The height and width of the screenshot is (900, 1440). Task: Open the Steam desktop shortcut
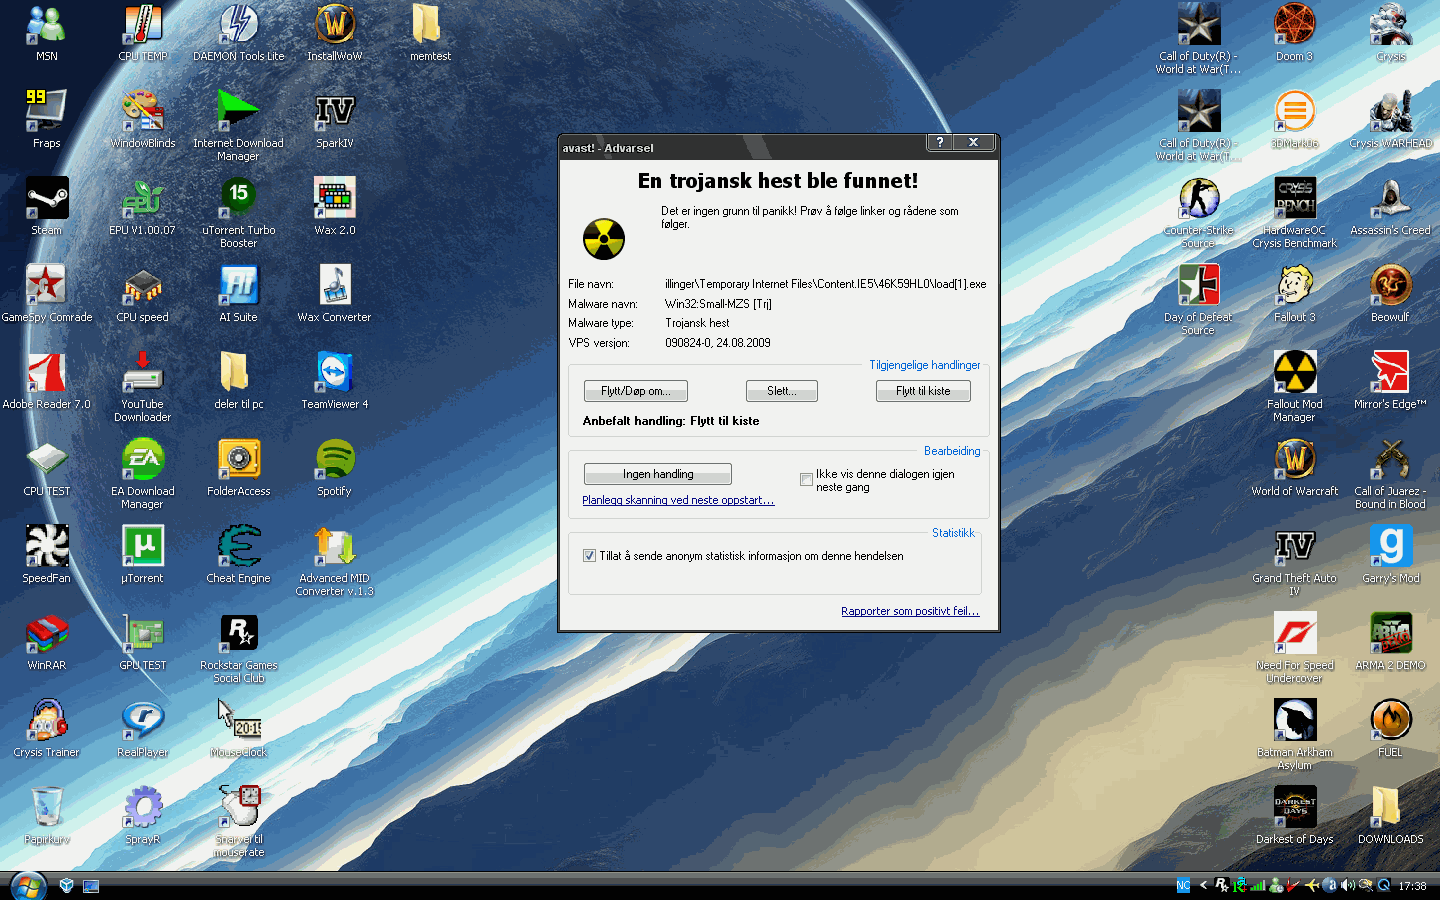(x=47, y=206)
